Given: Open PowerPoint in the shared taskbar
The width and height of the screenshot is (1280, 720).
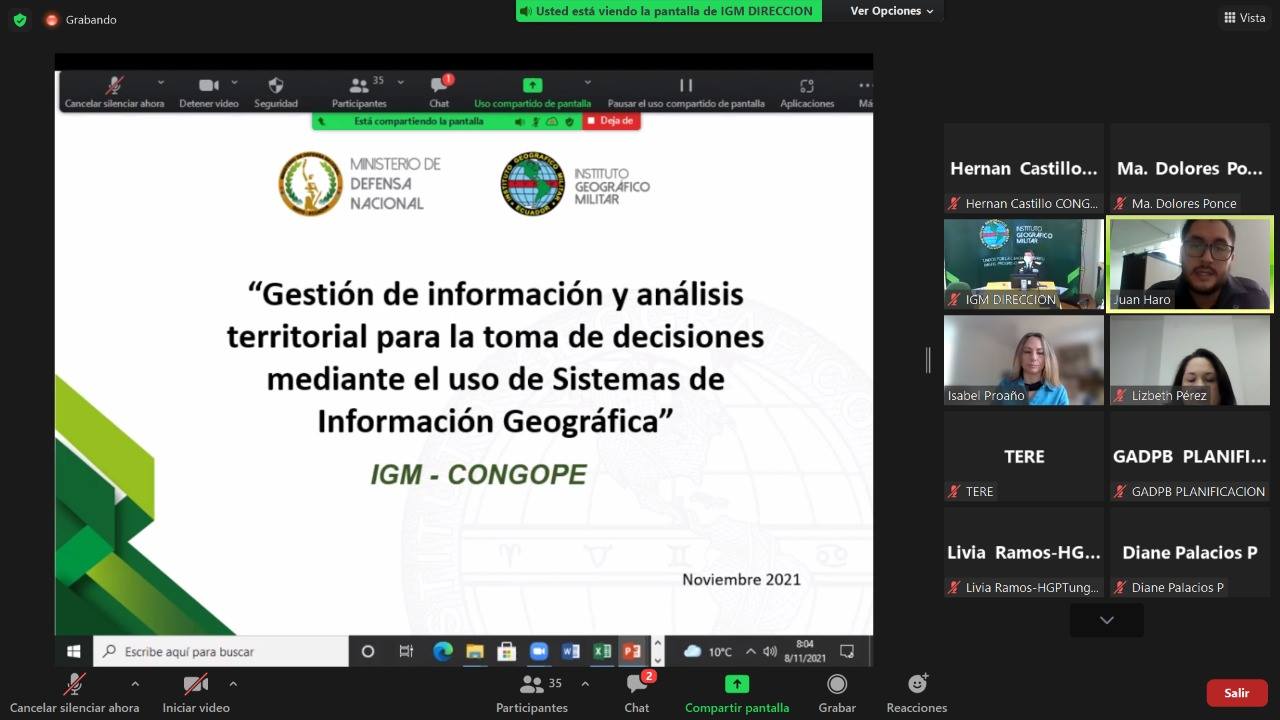Looking at the screenshot, I should pos(632,651).
